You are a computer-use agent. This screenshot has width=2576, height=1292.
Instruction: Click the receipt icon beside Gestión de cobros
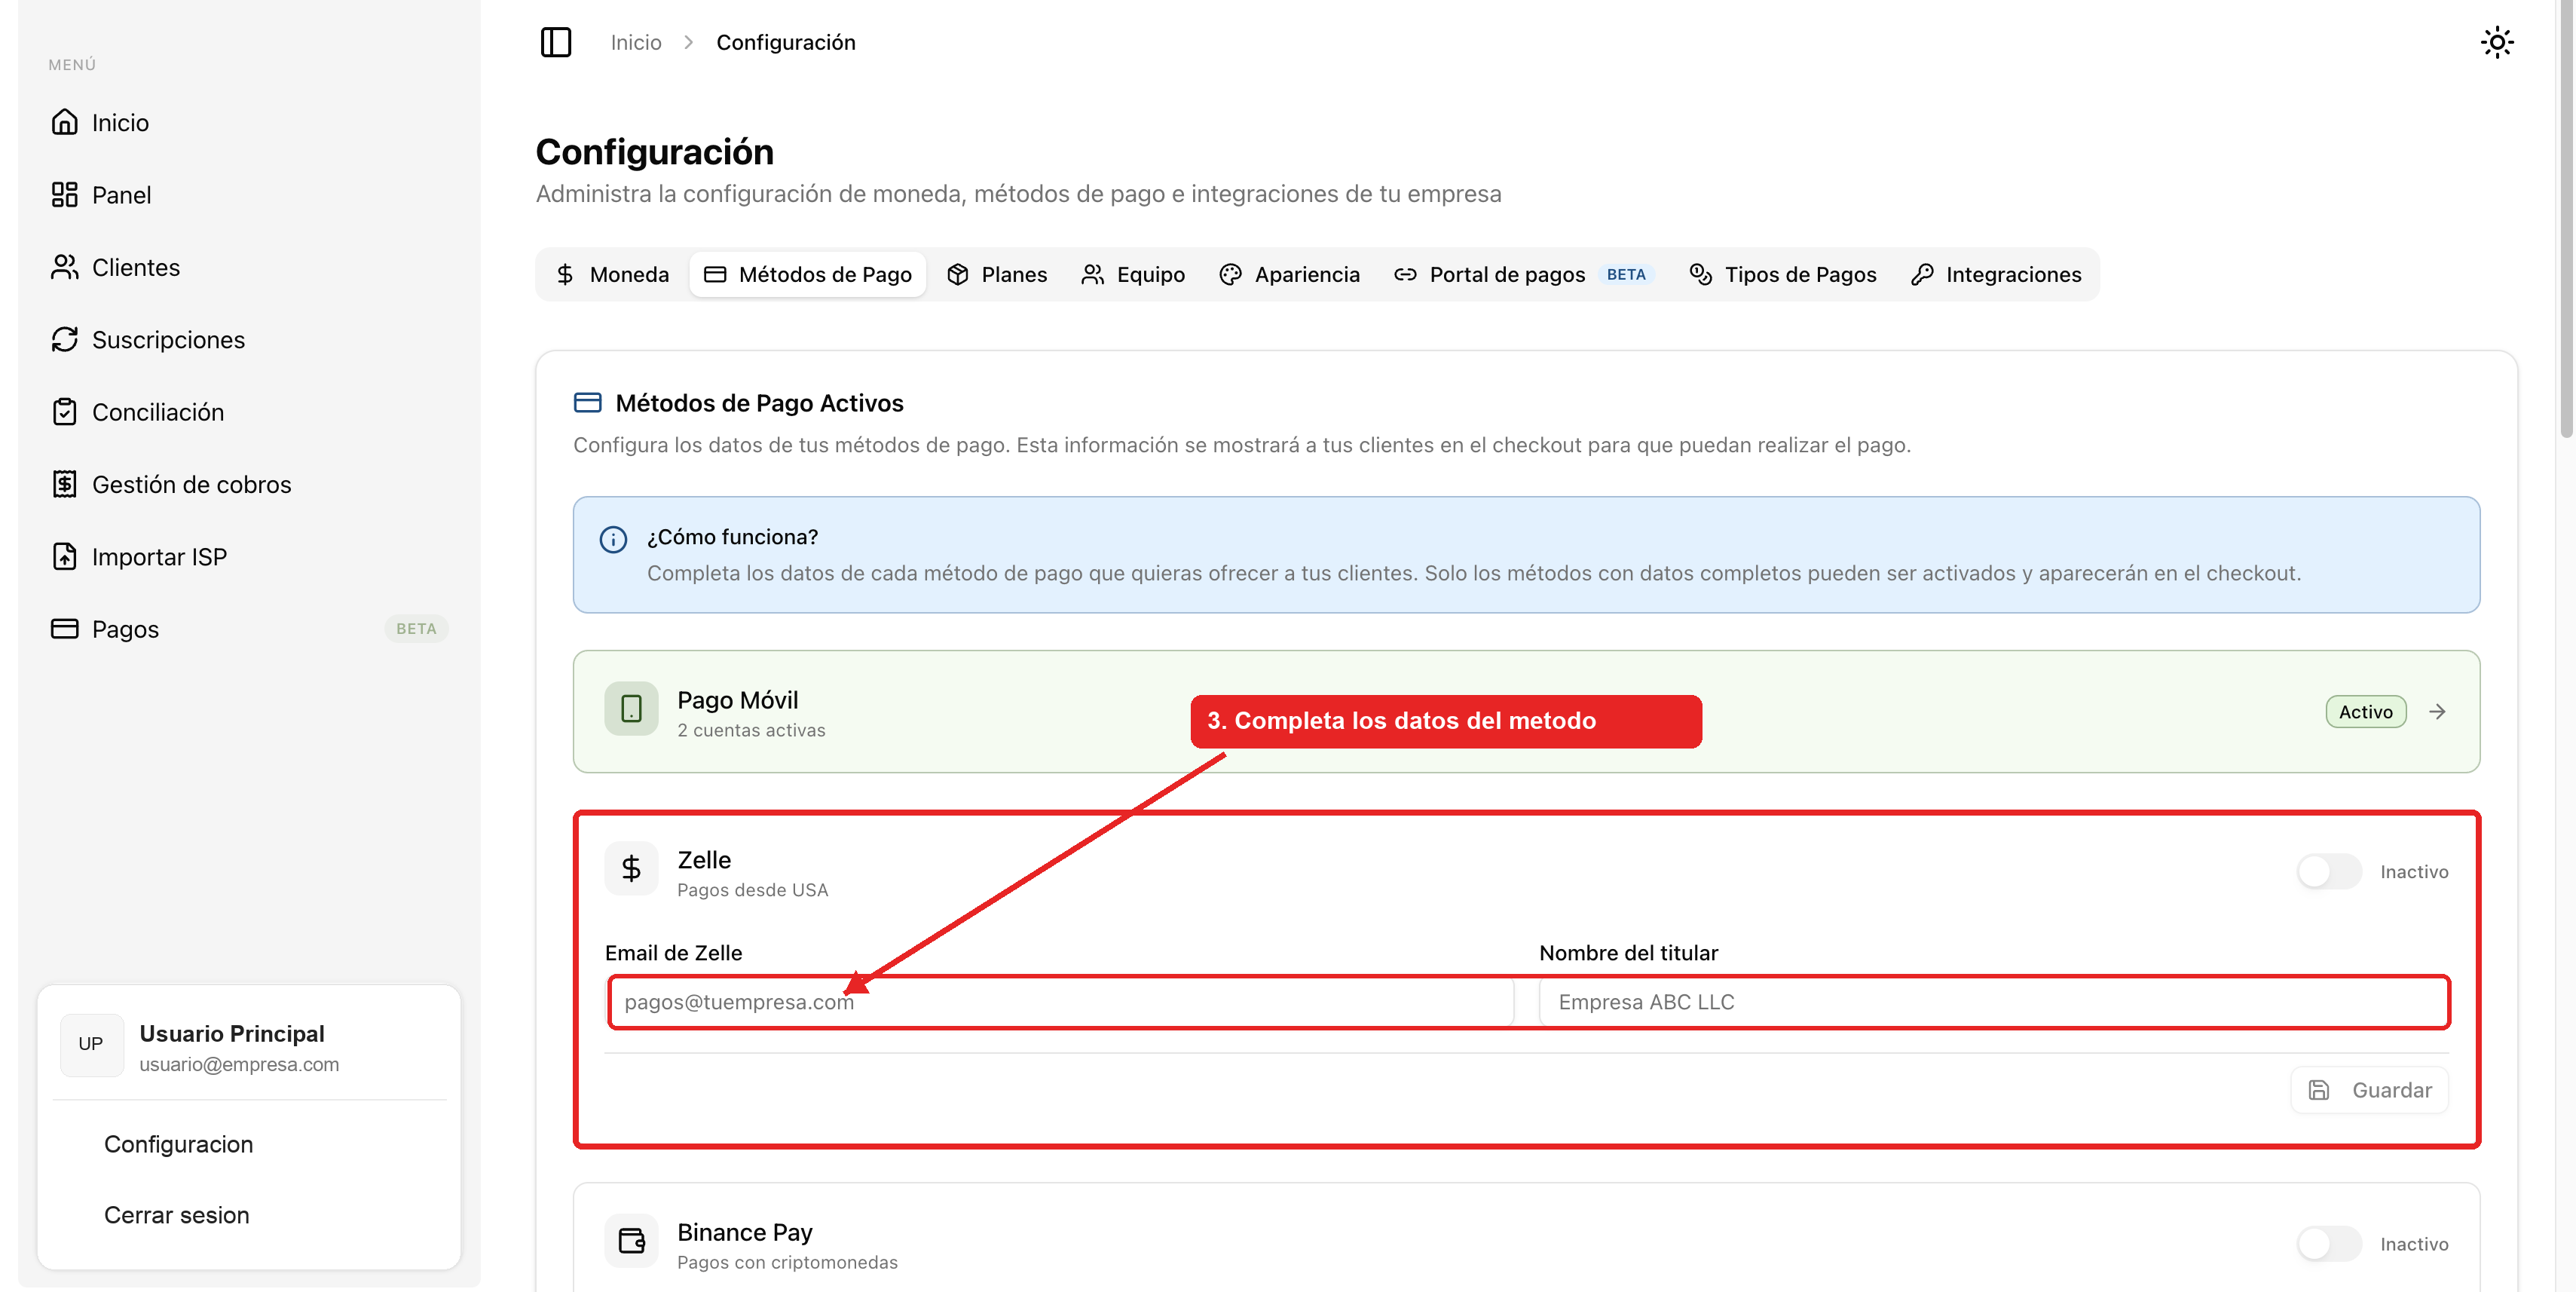pyautogui.click(x=65, y=484)
